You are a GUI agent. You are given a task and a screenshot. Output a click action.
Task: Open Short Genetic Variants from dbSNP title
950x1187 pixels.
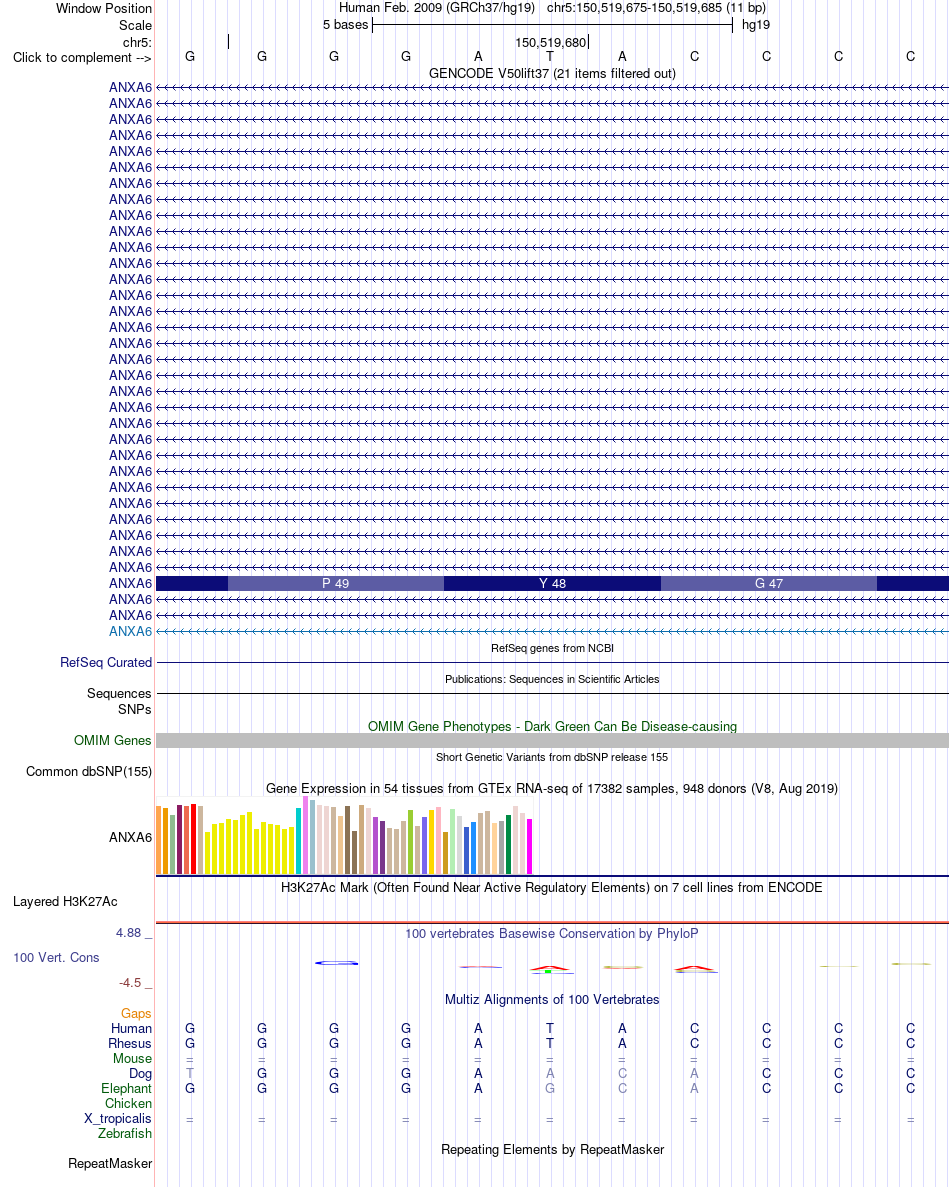click(x=552, y=757)
